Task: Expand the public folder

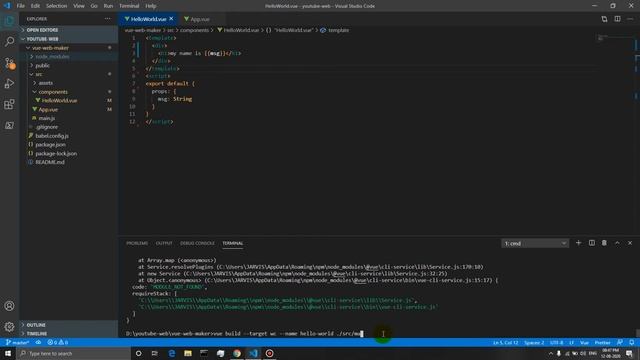Action: pos(69,65)
